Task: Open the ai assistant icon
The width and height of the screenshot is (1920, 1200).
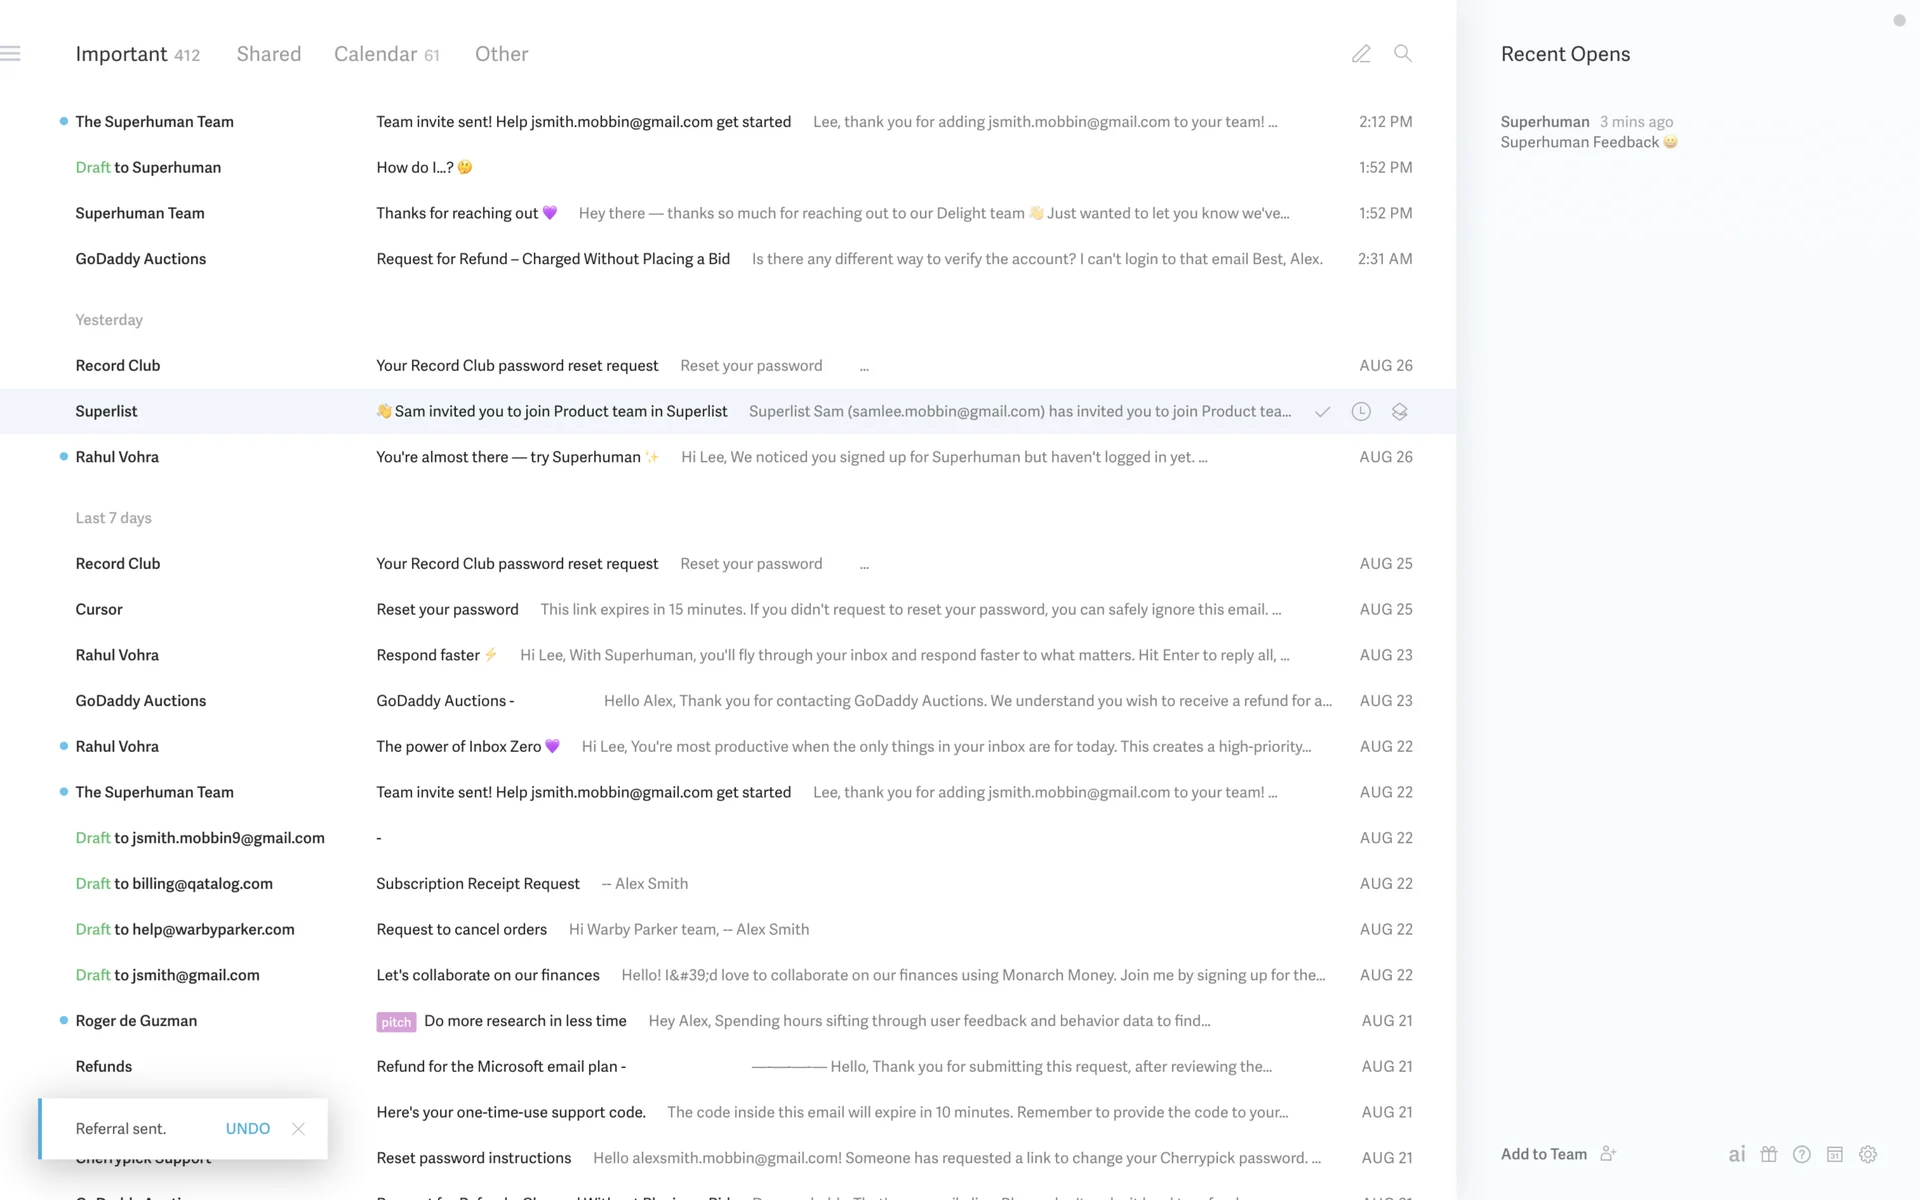Action: point(1737,1154)
